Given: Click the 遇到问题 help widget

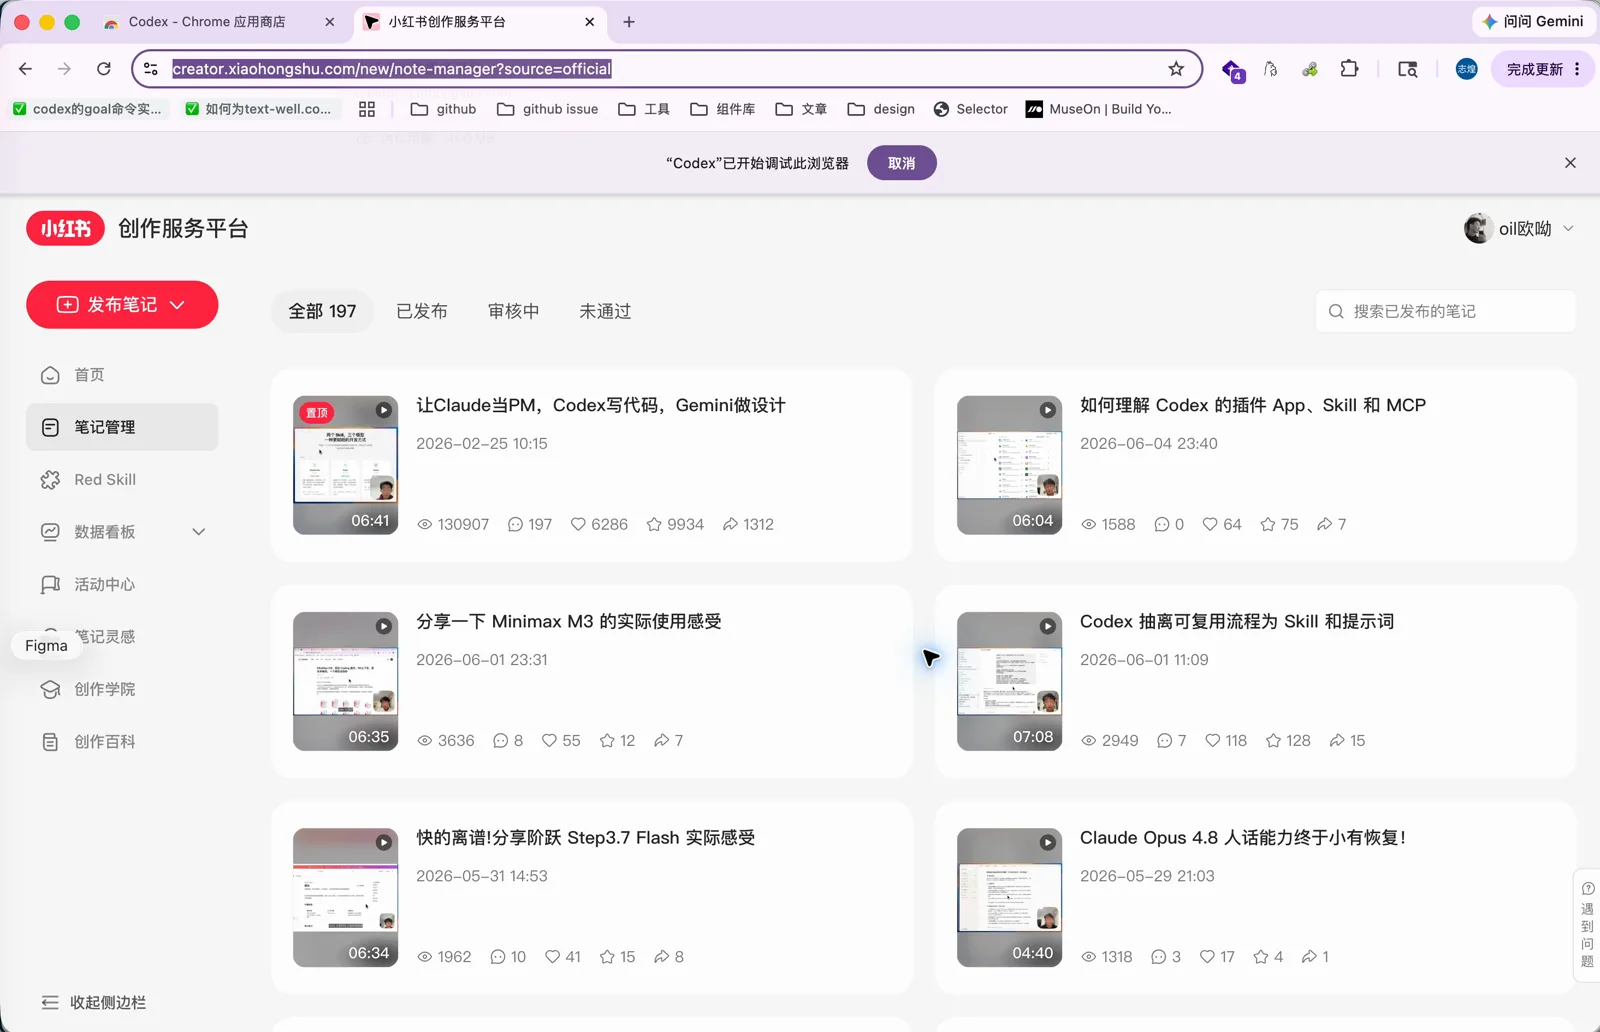Looking at the screenshot, I should click(x=1587, y=925).
